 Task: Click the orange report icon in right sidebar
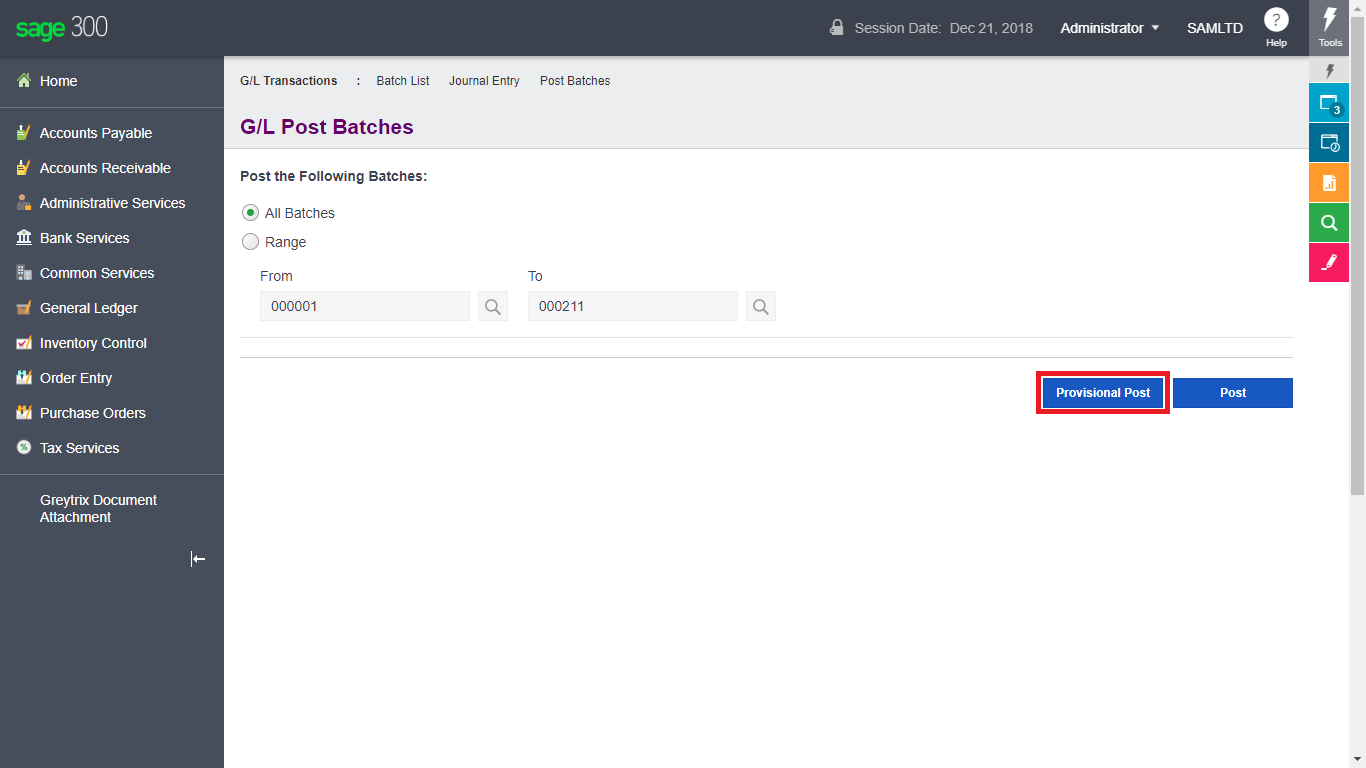(1329, 183)
